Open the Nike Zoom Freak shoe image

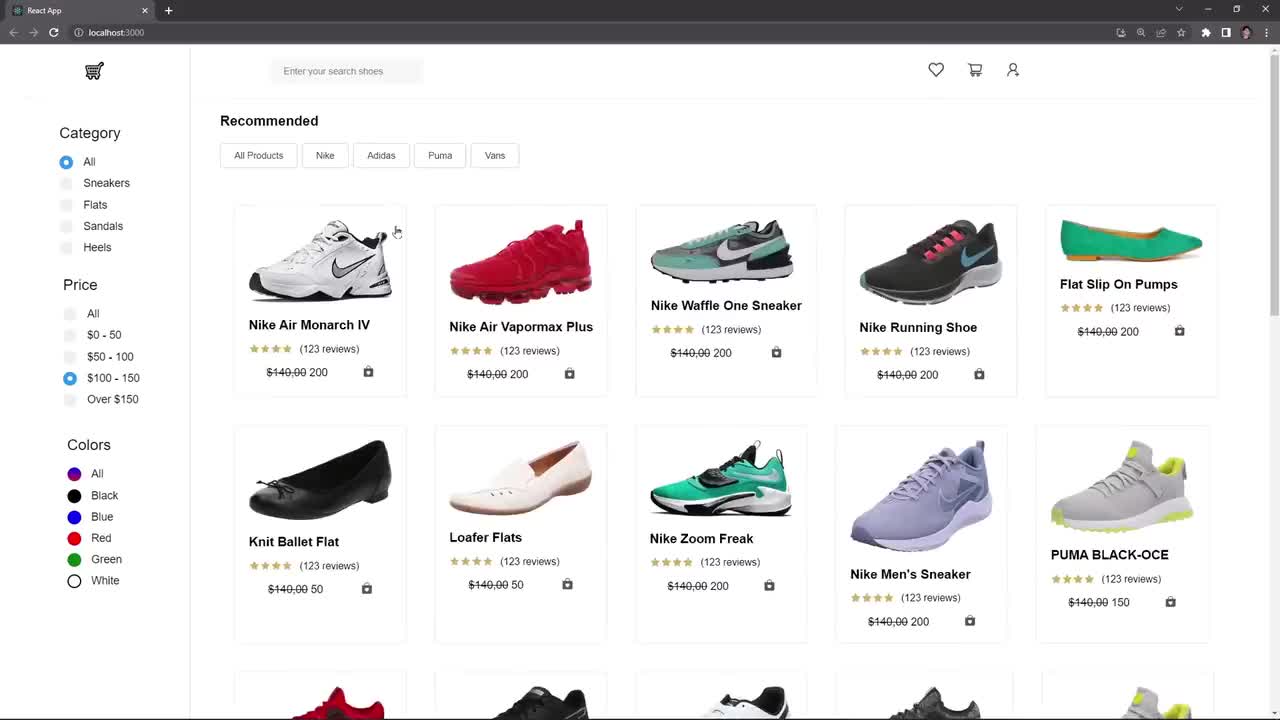pyautogui.click(x=720, y=479)
